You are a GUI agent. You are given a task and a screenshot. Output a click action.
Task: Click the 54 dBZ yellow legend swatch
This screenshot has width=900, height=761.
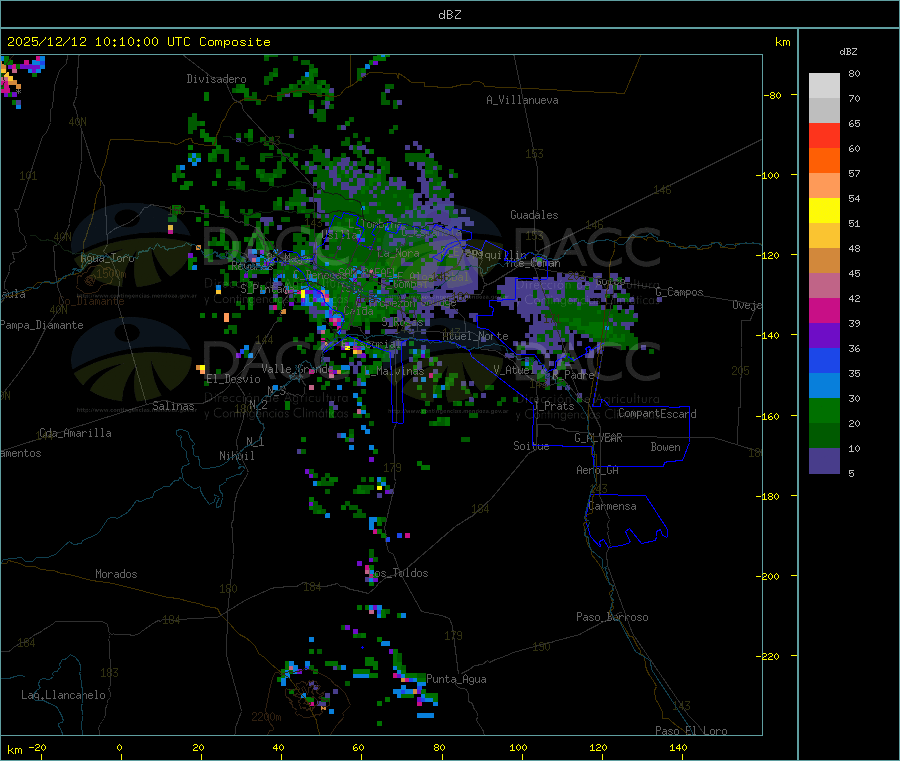pyautogui.click(x=824, y=211)
